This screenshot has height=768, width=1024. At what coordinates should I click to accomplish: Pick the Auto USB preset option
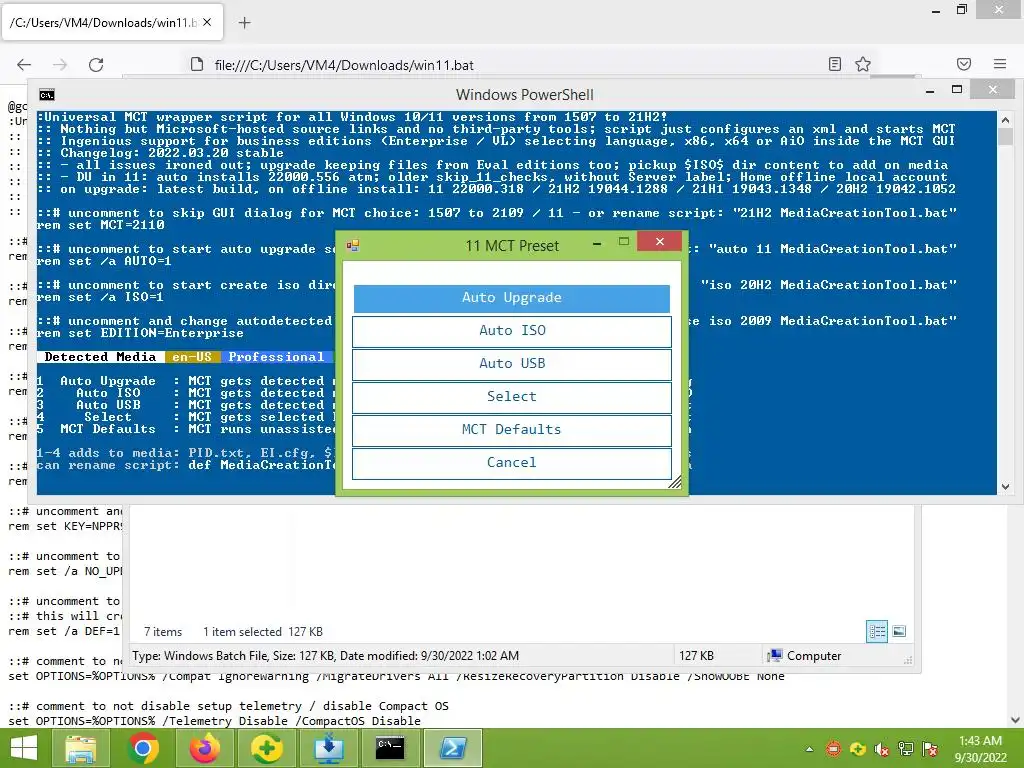tap(511, 364)
